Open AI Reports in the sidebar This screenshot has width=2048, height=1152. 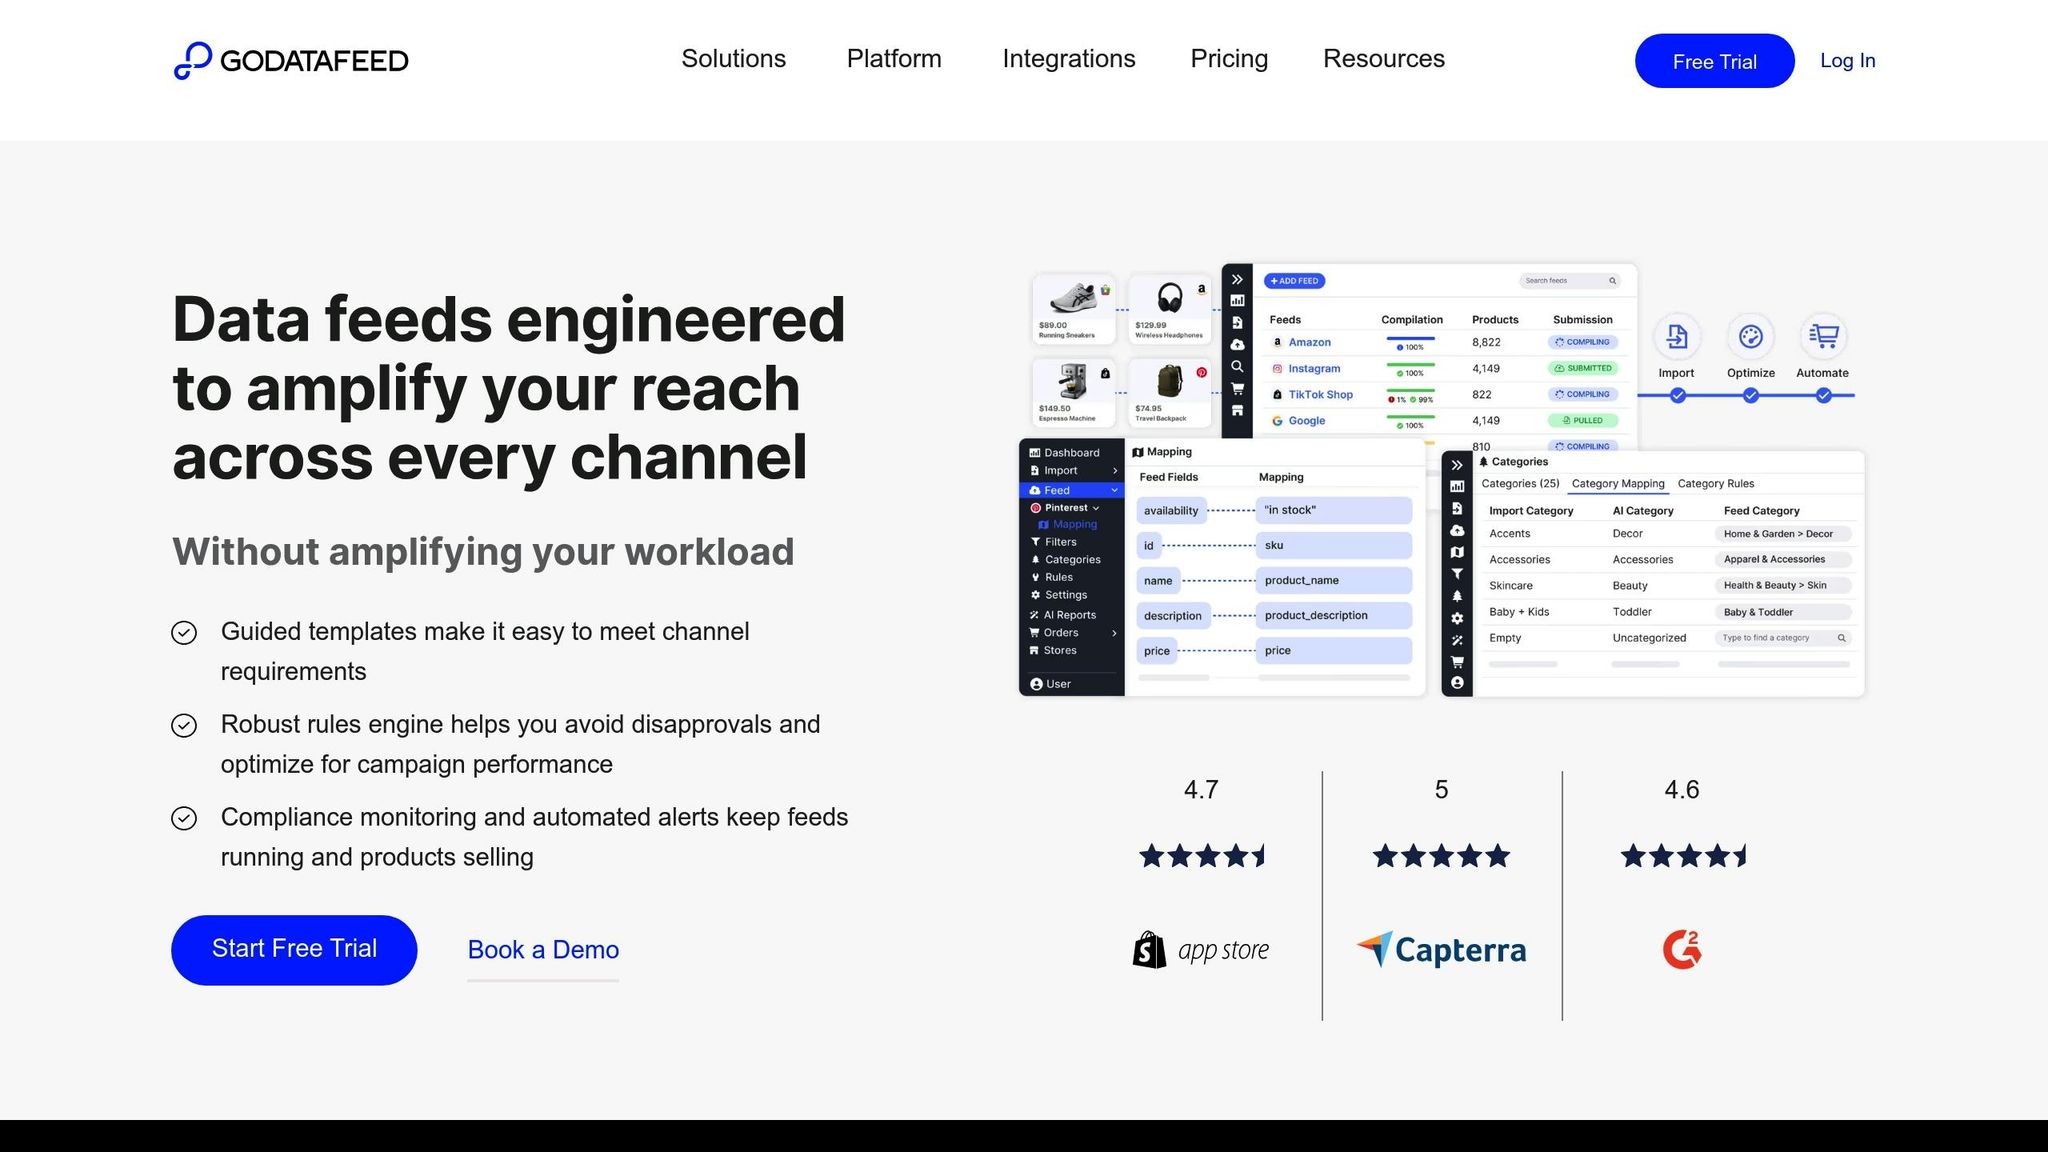[x=1066, y=614]
